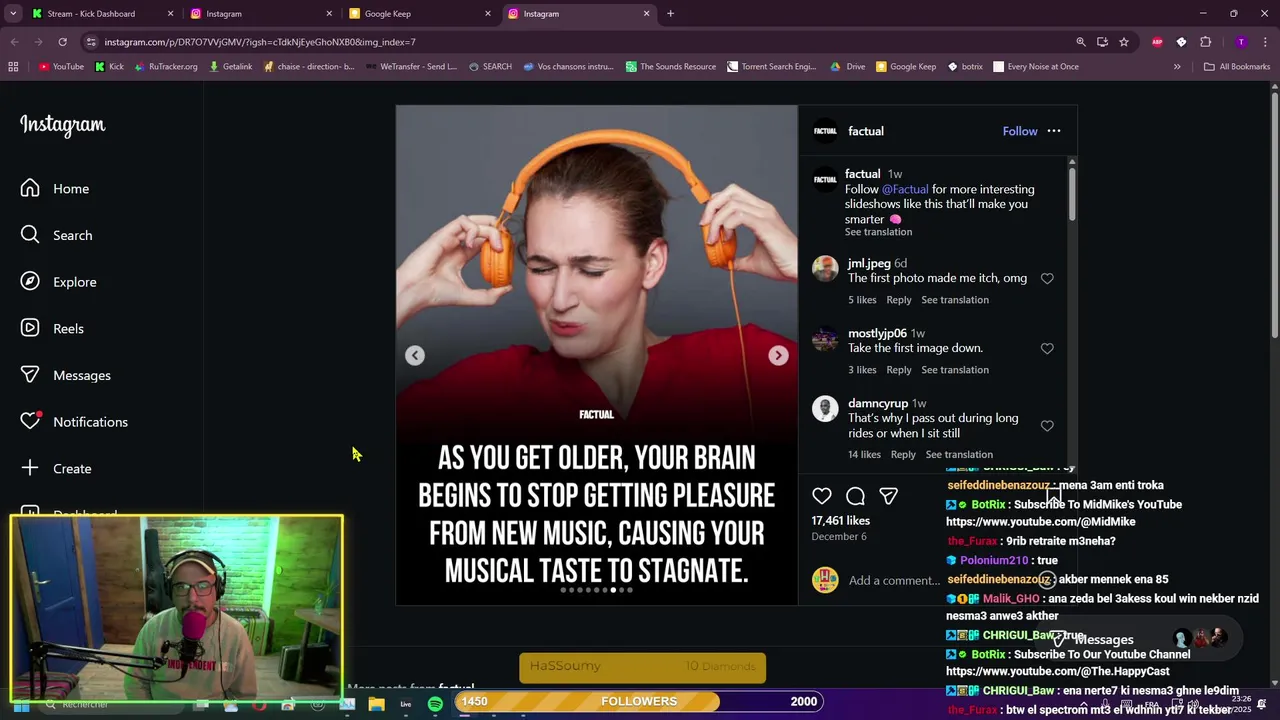The image size is (1280, 720).
Task: Open @Factual mention link in caption
Action: (905, 189)
